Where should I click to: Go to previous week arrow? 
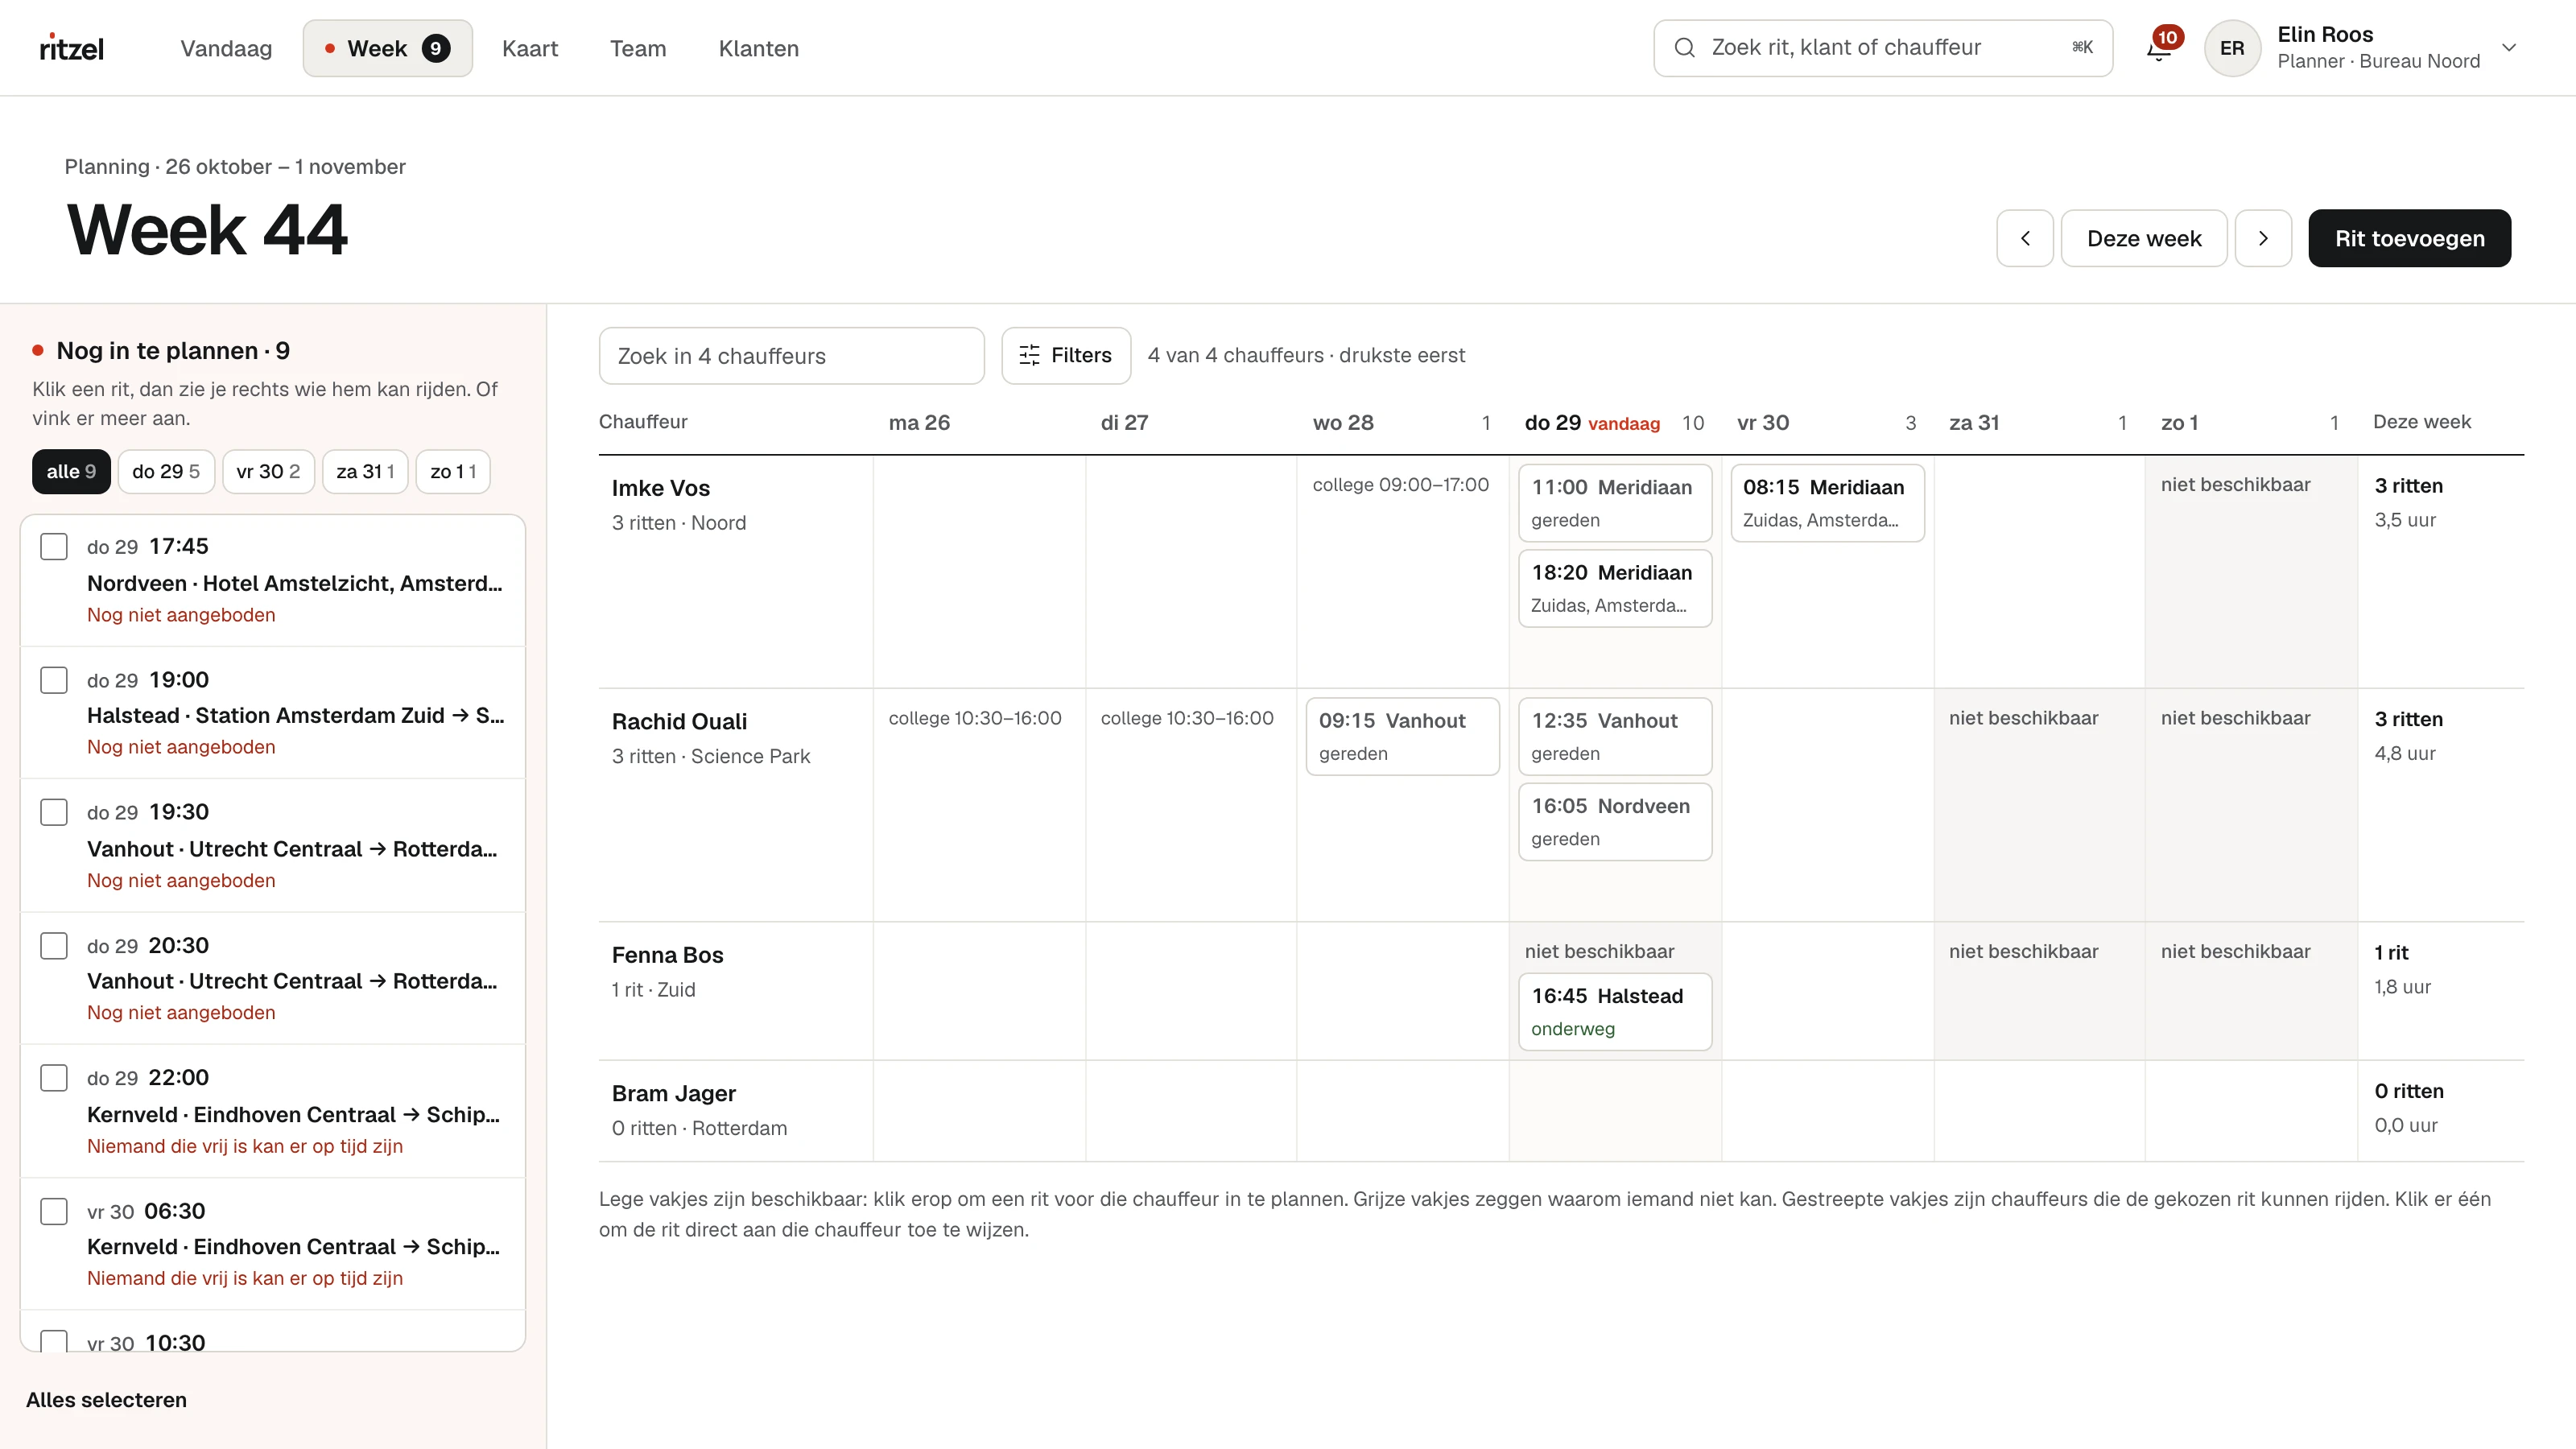click(x=2025, y=238)
